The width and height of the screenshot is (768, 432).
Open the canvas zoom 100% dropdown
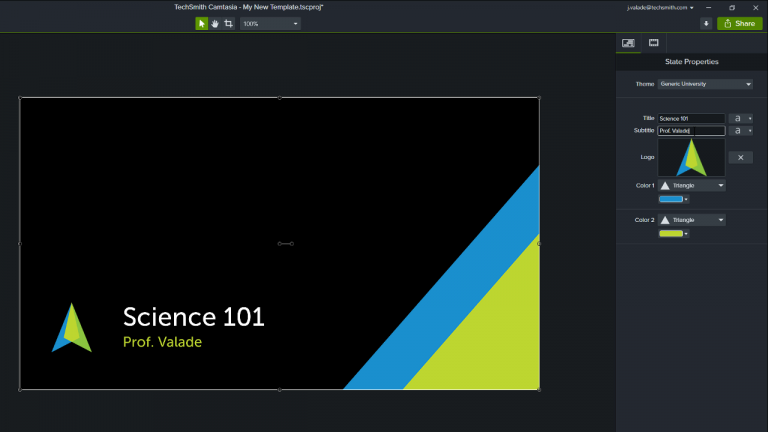pos(270,24)
